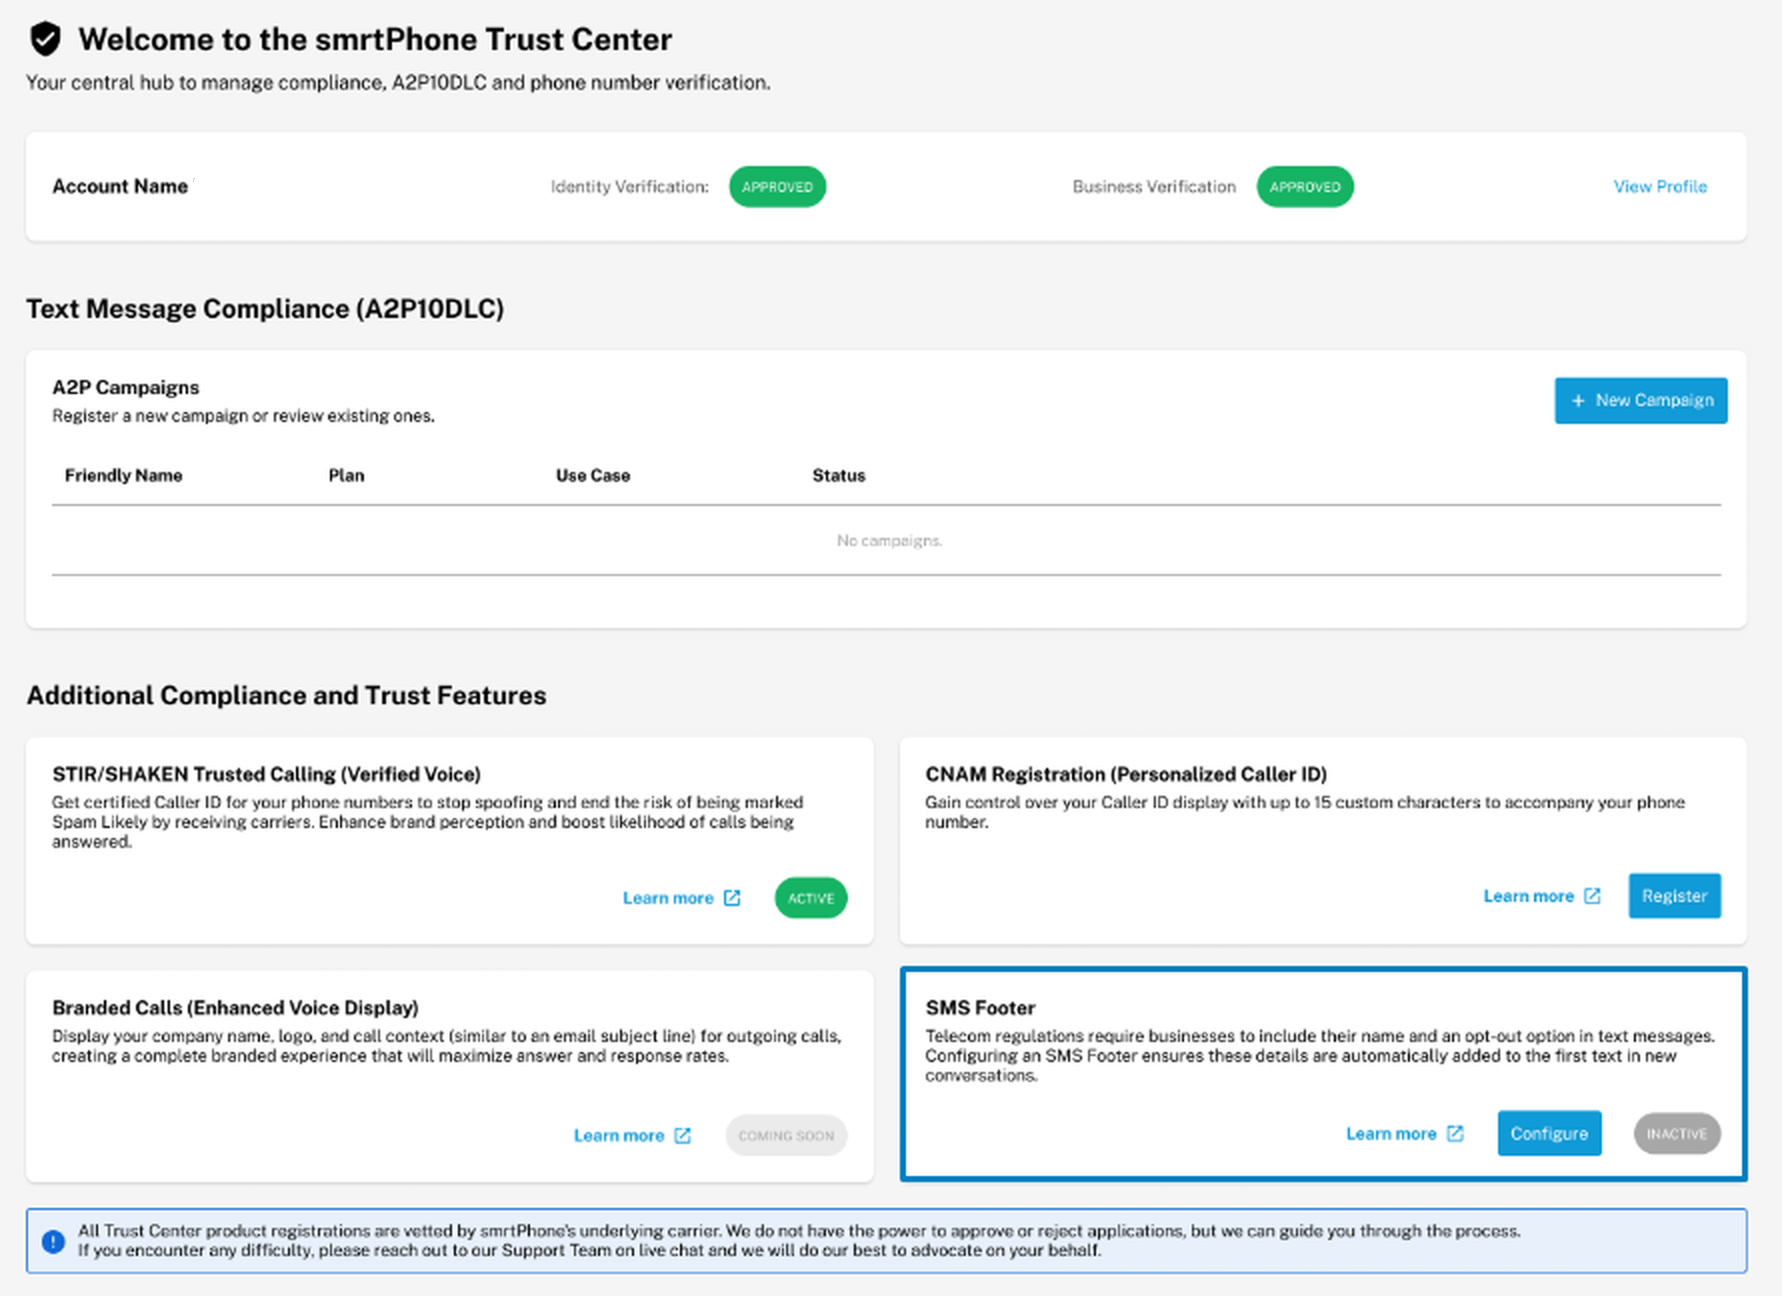Select the Status column header
This screenshot has width=1782, height=1296.
pos(838,476)
